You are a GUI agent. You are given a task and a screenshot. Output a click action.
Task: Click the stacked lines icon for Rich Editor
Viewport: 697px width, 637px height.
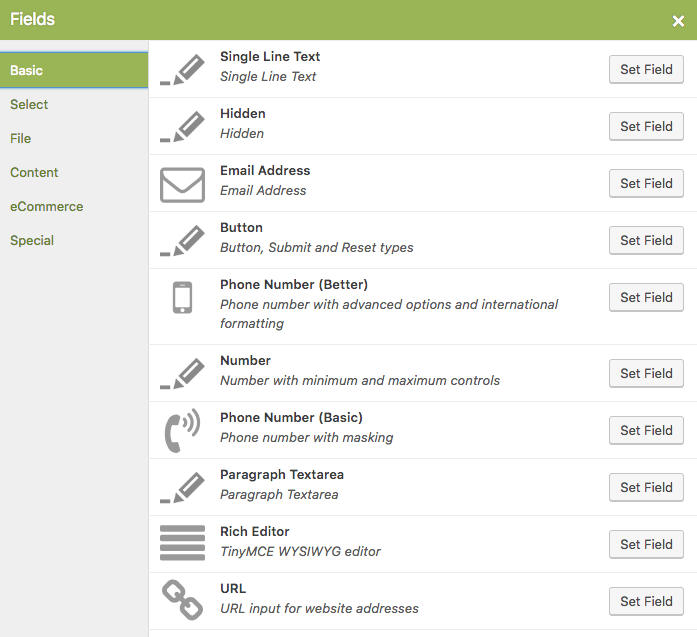(x=182, y=543)
